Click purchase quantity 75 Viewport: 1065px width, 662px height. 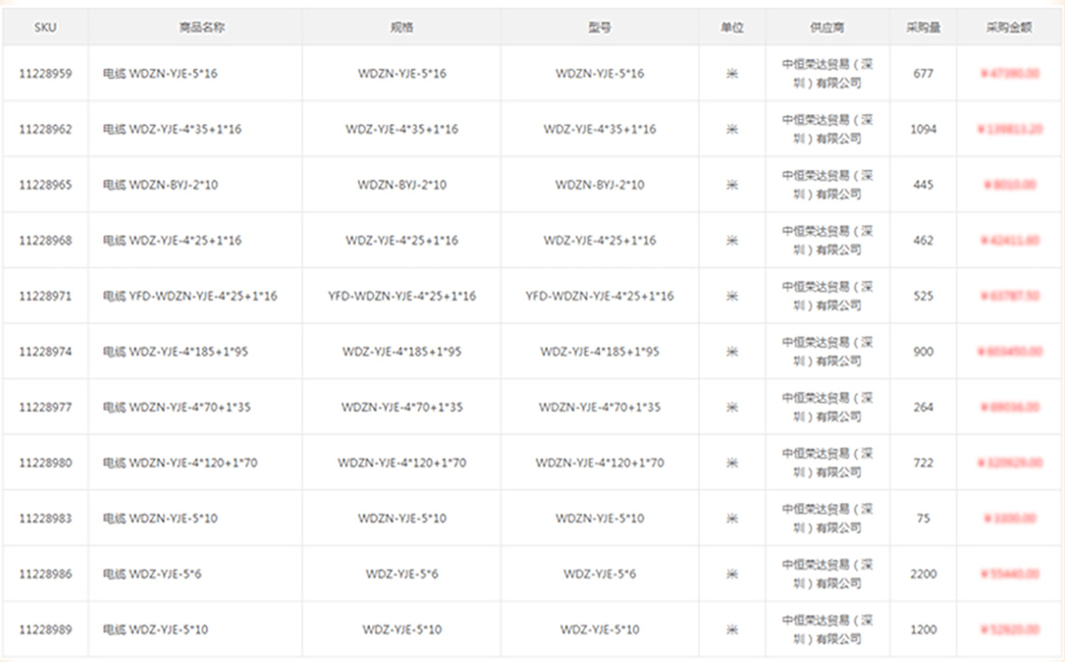click(923, 518)
